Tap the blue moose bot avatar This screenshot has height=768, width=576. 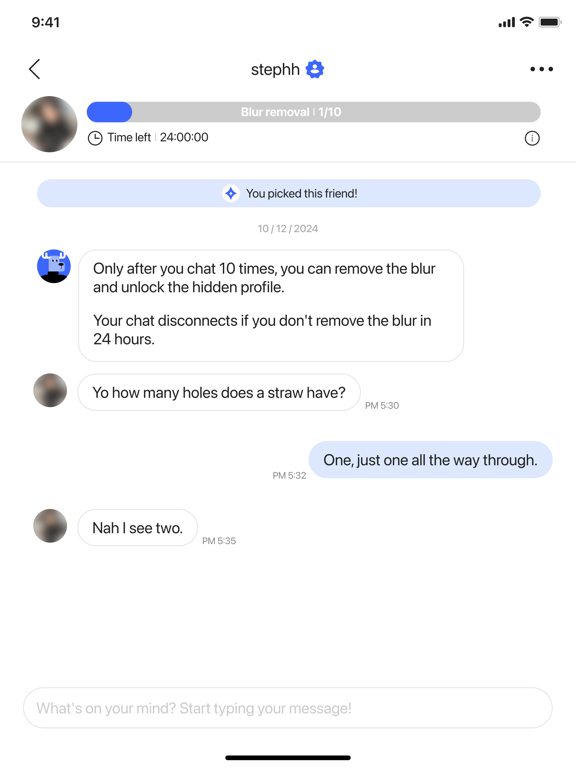click(x=54, y=266)
